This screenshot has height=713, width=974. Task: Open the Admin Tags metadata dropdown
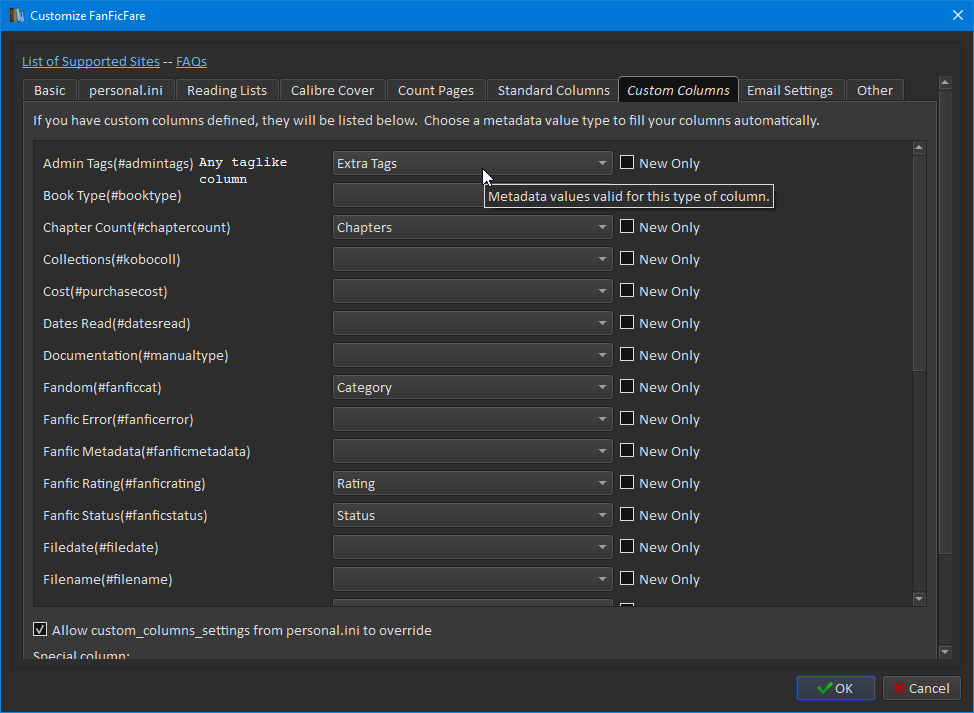tap(472, 163)
